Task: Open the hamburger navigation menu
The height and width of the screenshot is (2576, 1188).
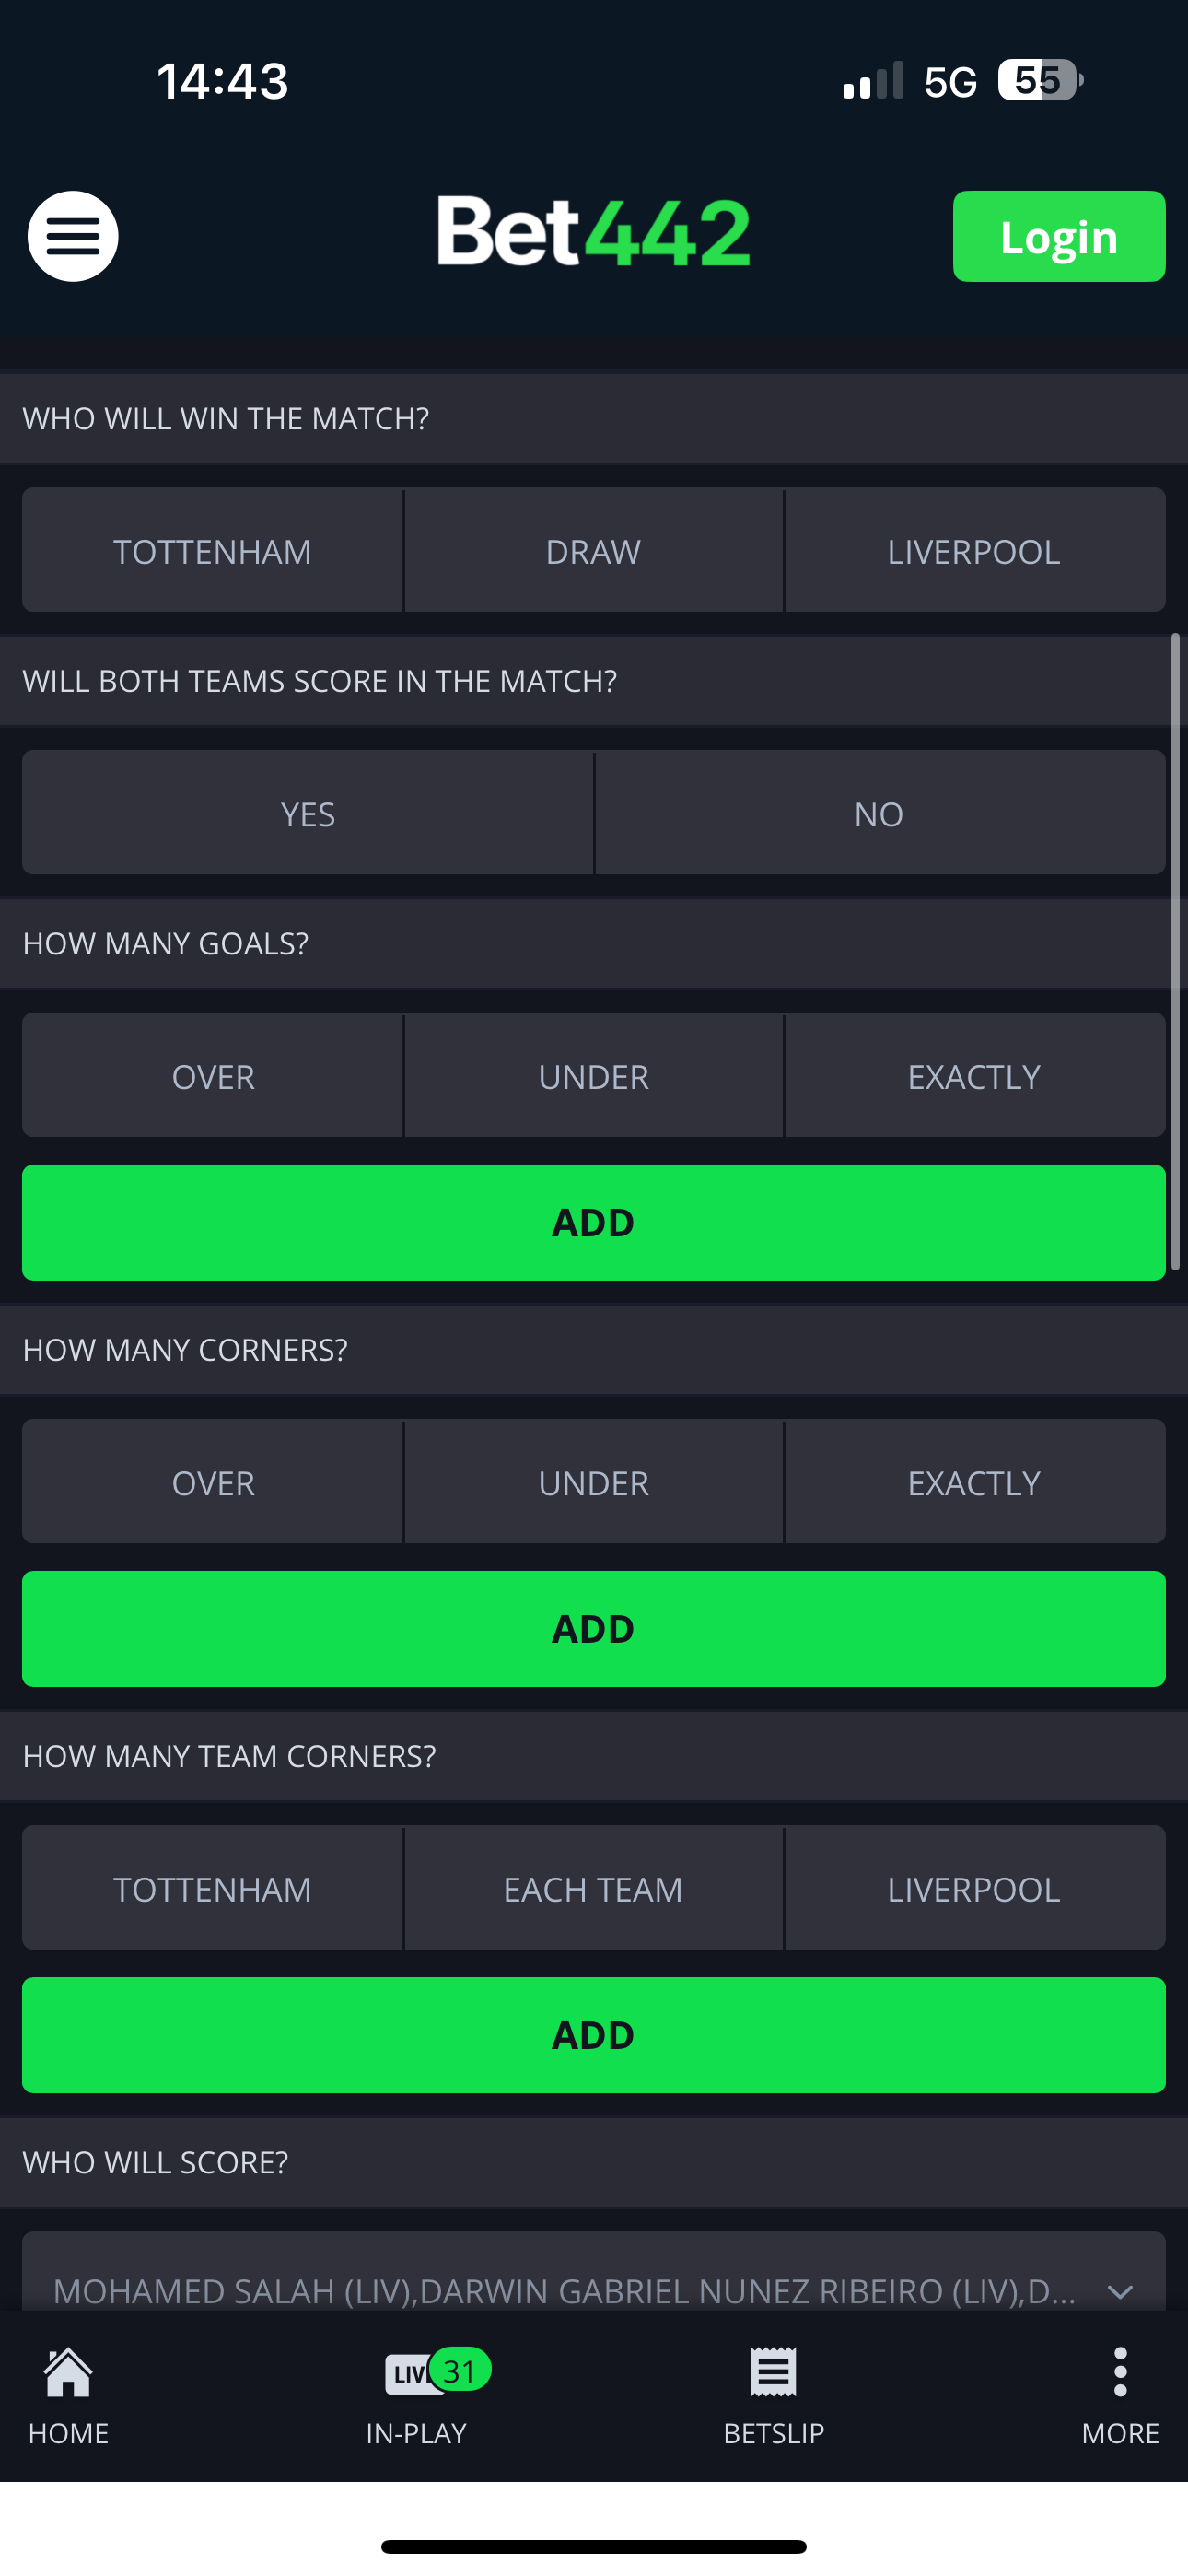Action: [72, 235]
